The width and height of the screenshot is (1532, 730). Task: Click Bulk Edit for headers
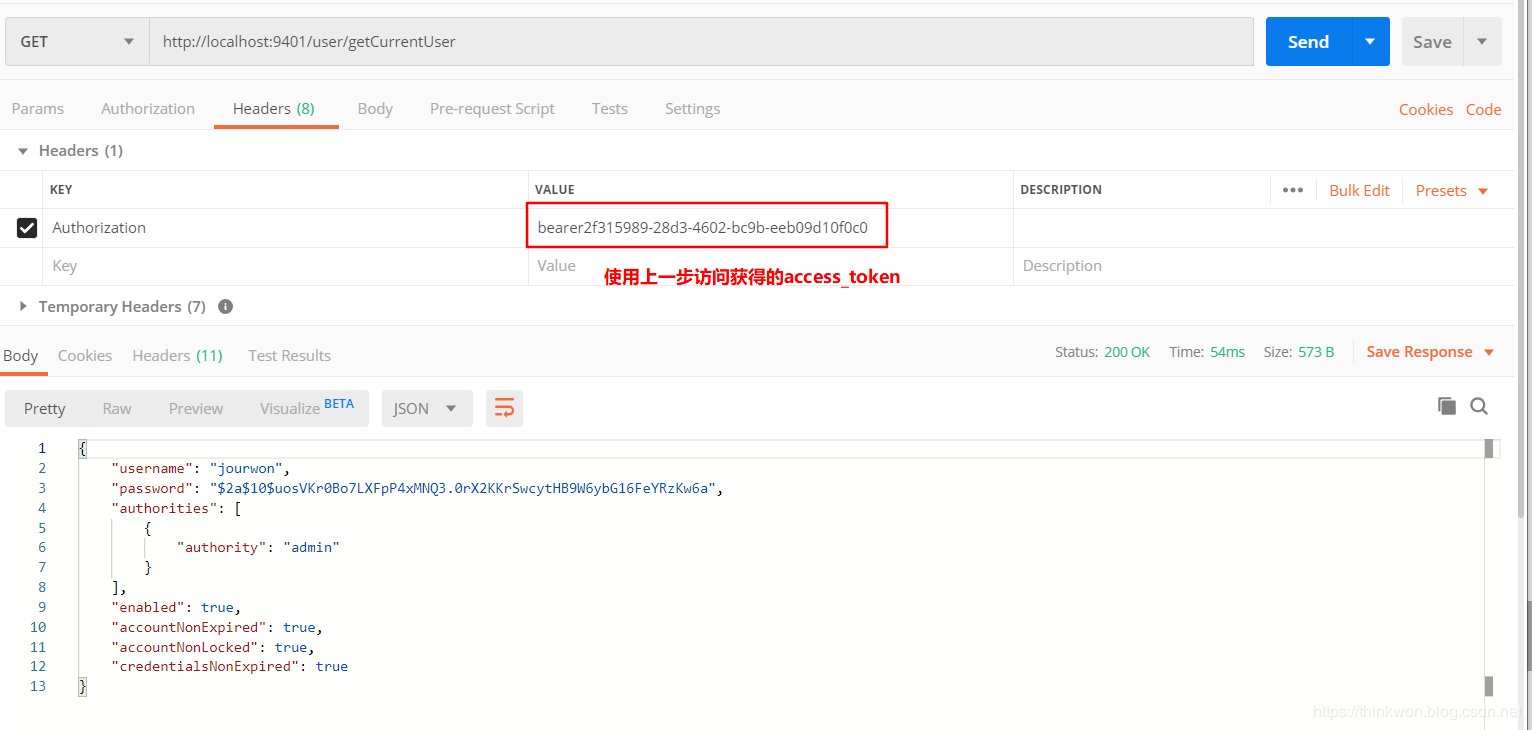(x=1359, y=190)
